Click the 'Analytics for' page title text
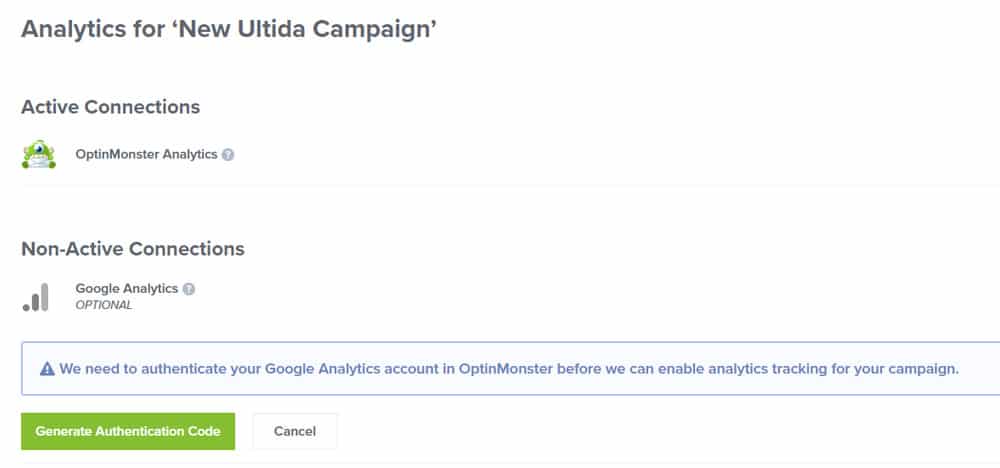 click(93, 29)
